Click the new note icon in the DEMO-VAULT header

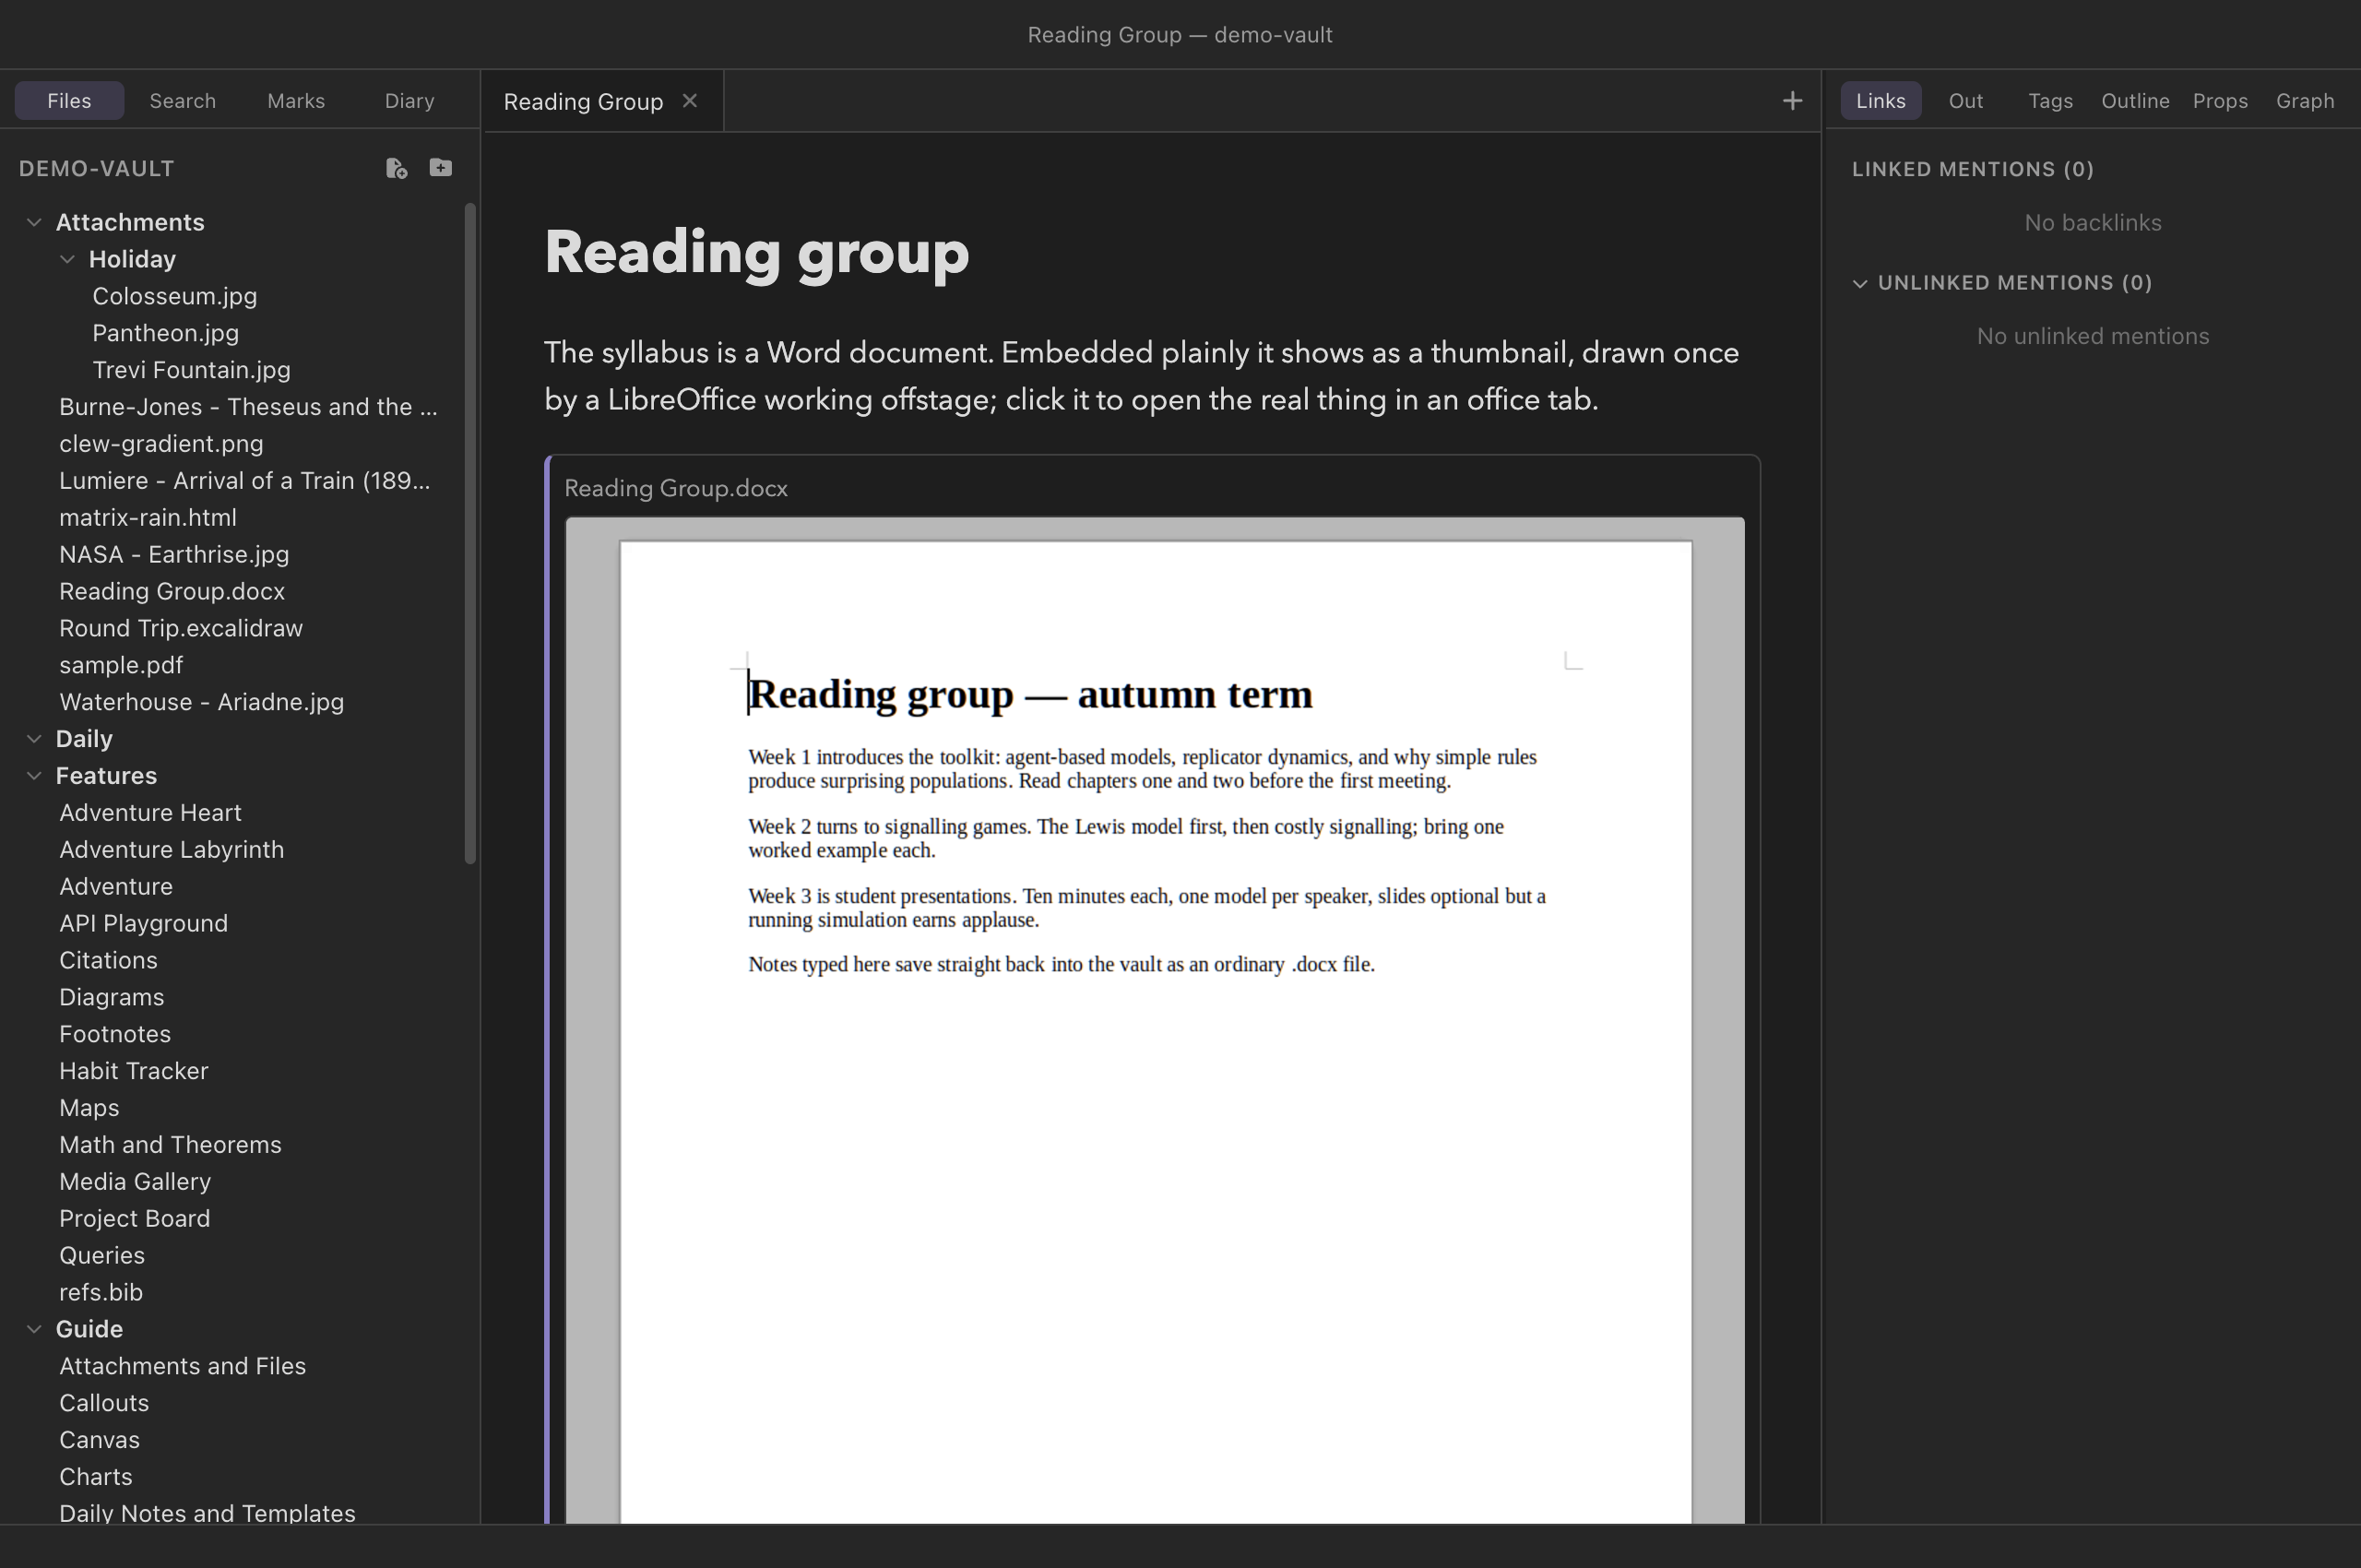click(x=396, y=168)
